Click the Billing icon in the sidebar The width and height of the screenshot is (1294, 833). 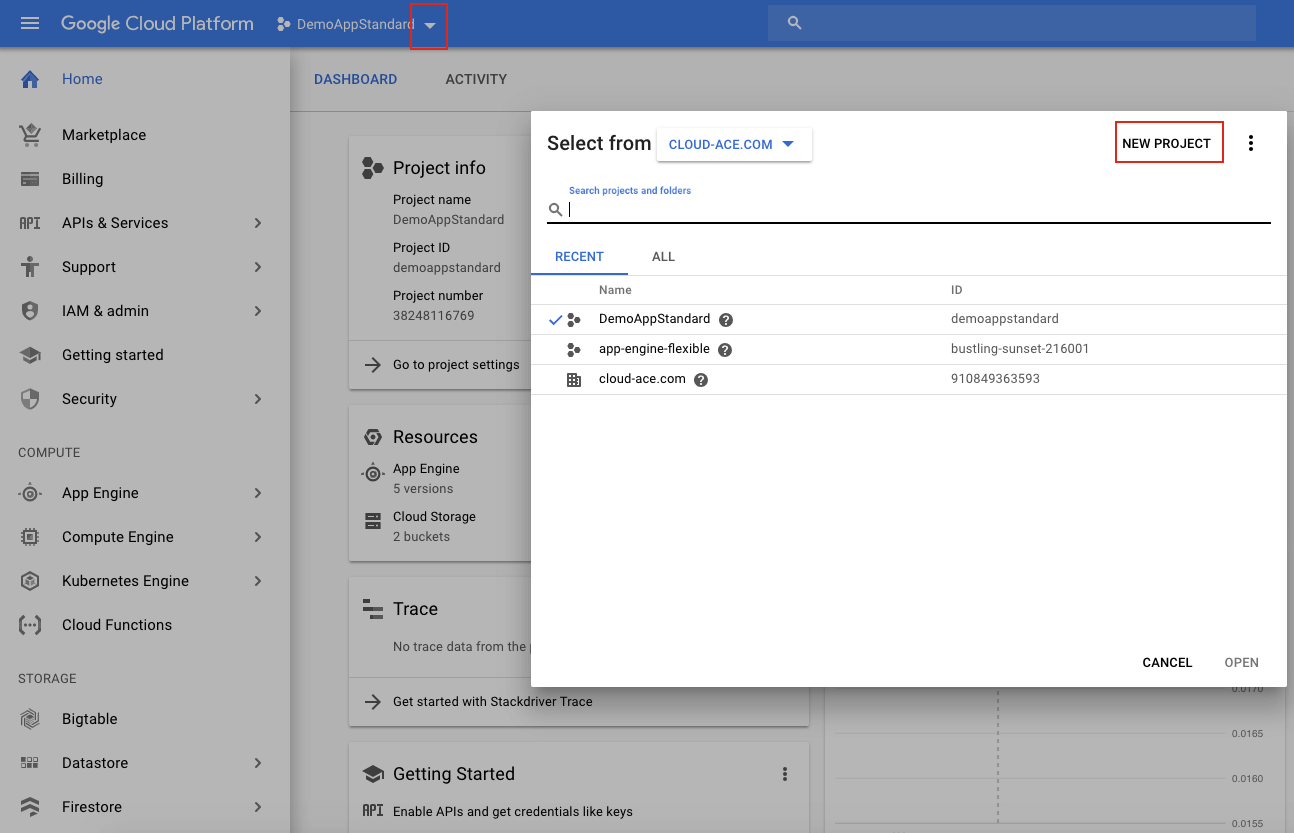[x=29, y=179]
